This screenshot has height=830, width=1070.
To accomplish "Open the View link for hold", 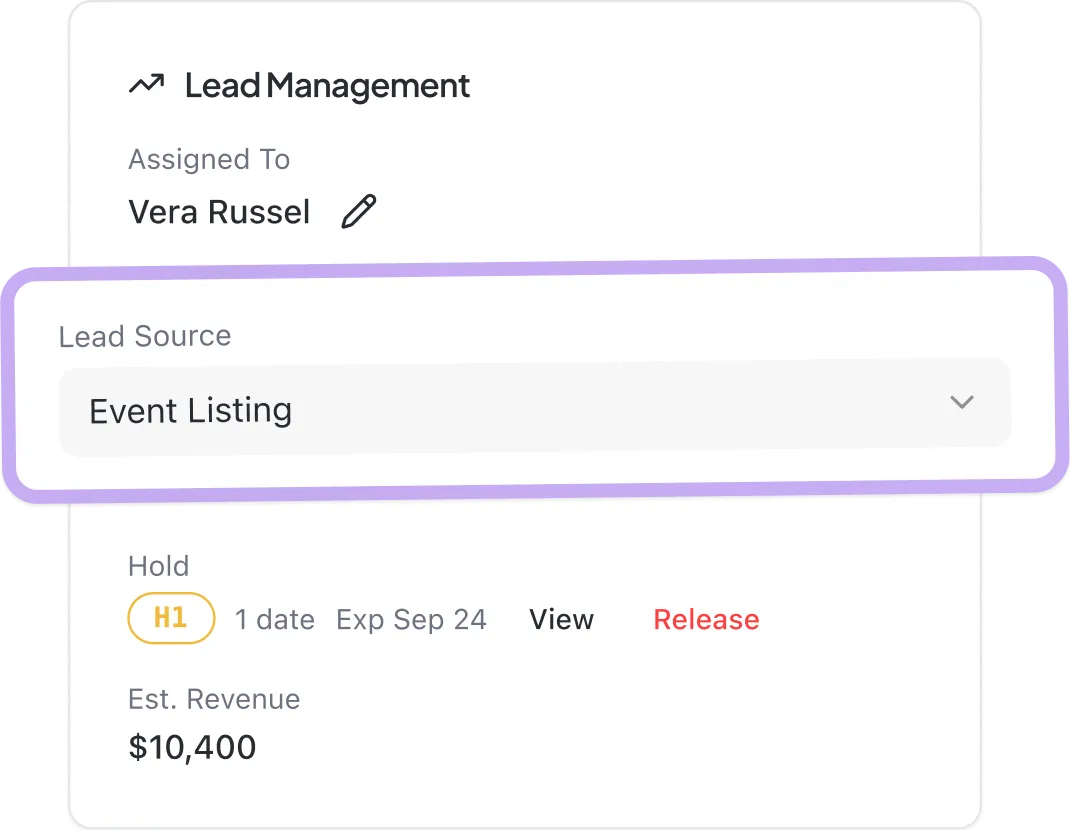I will pyautogui.click(x=562, y=620).
